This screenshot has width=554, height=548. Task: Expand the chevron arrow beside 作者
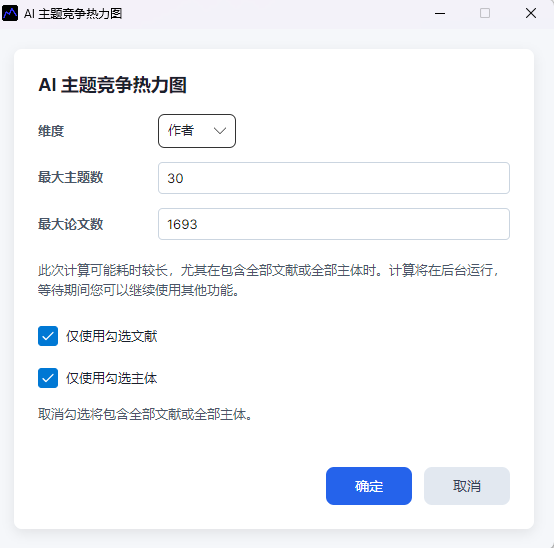point(220,131)
